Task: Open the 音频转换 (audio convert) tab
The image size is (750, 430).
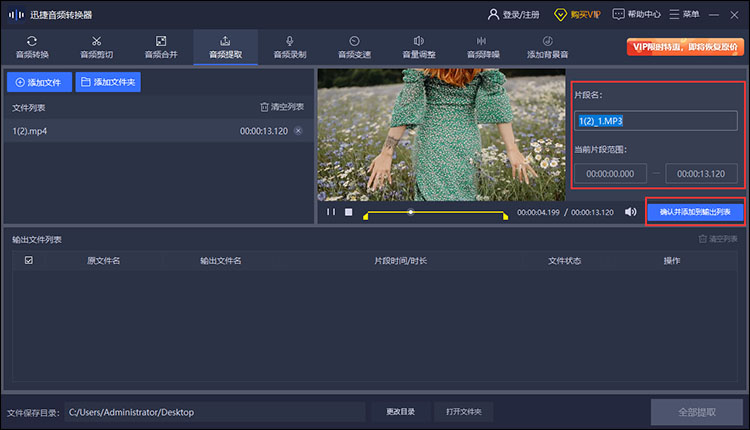Action: (x=32, y=47)
